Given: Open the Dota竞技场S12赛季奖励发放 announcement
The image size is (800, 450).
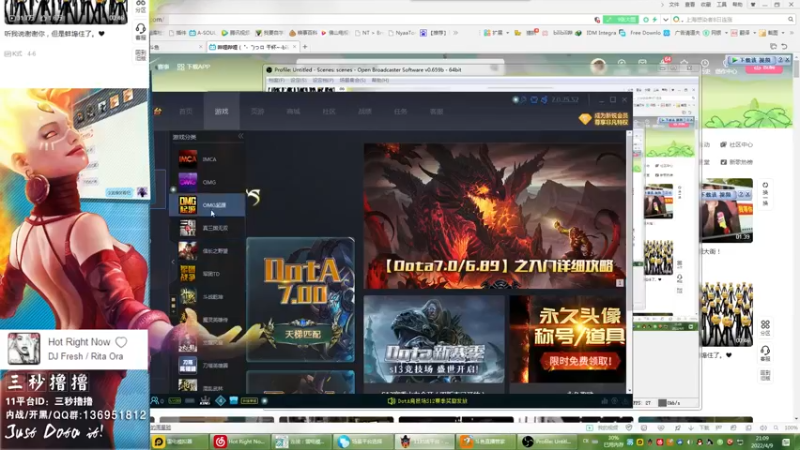Looking at the screenshot, I should click(x=428, y=401).
